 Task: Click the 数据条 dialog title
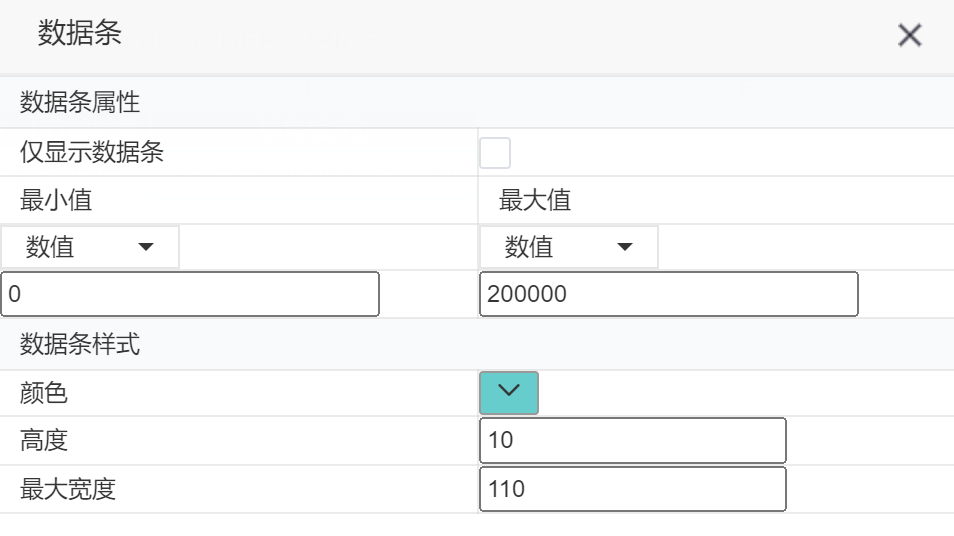[80, 33]
